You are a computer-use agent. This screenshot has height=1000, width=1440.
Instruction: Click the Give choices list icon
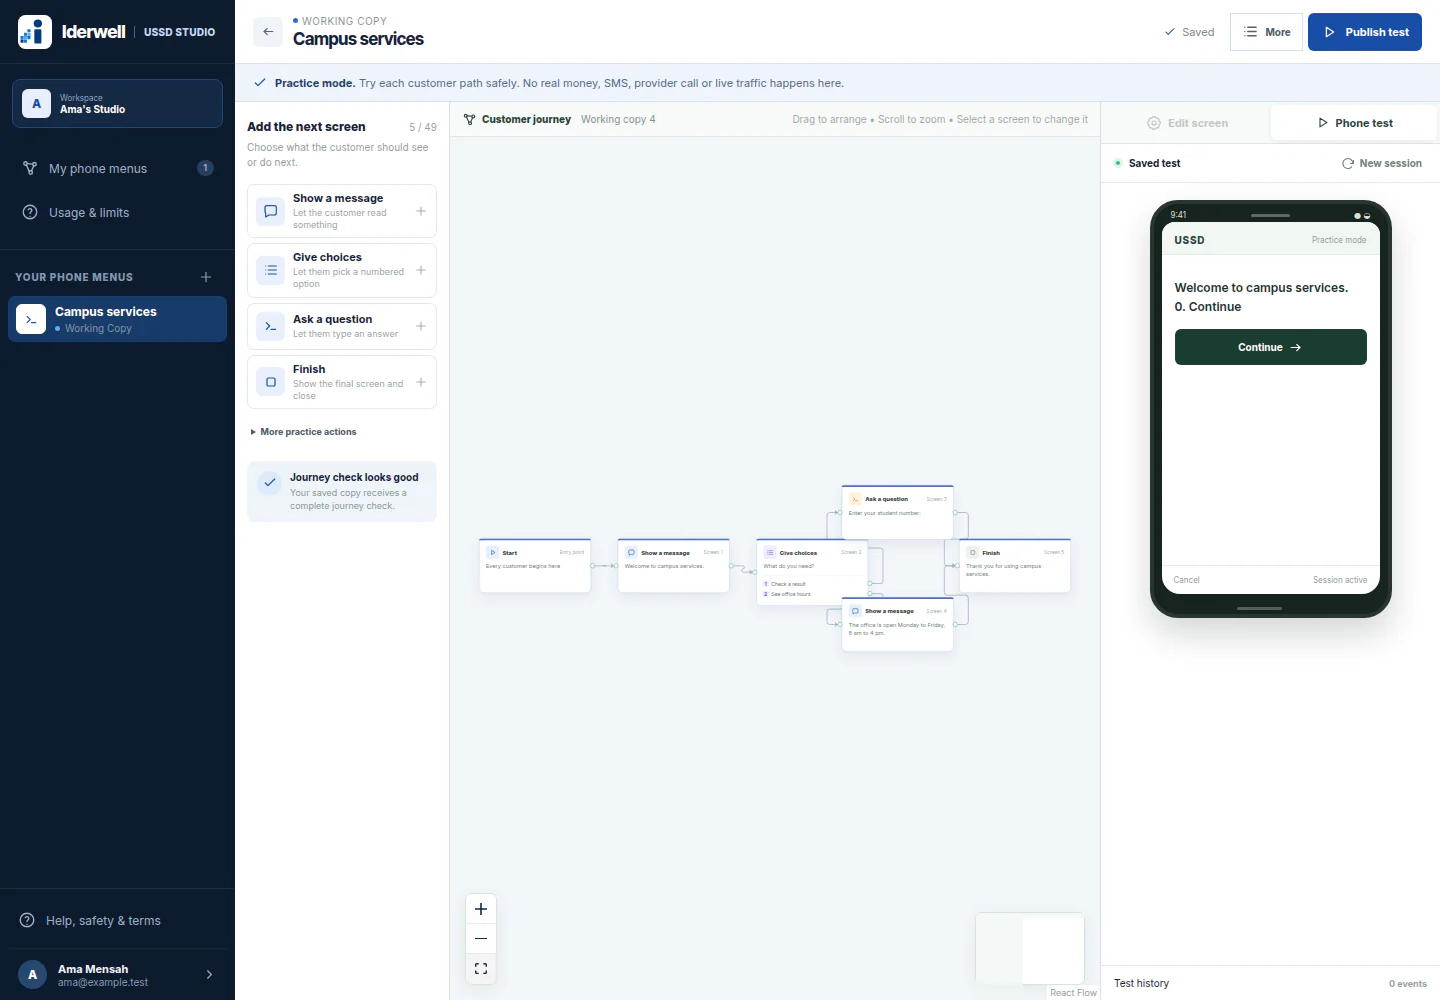click(x=271, y=270)
